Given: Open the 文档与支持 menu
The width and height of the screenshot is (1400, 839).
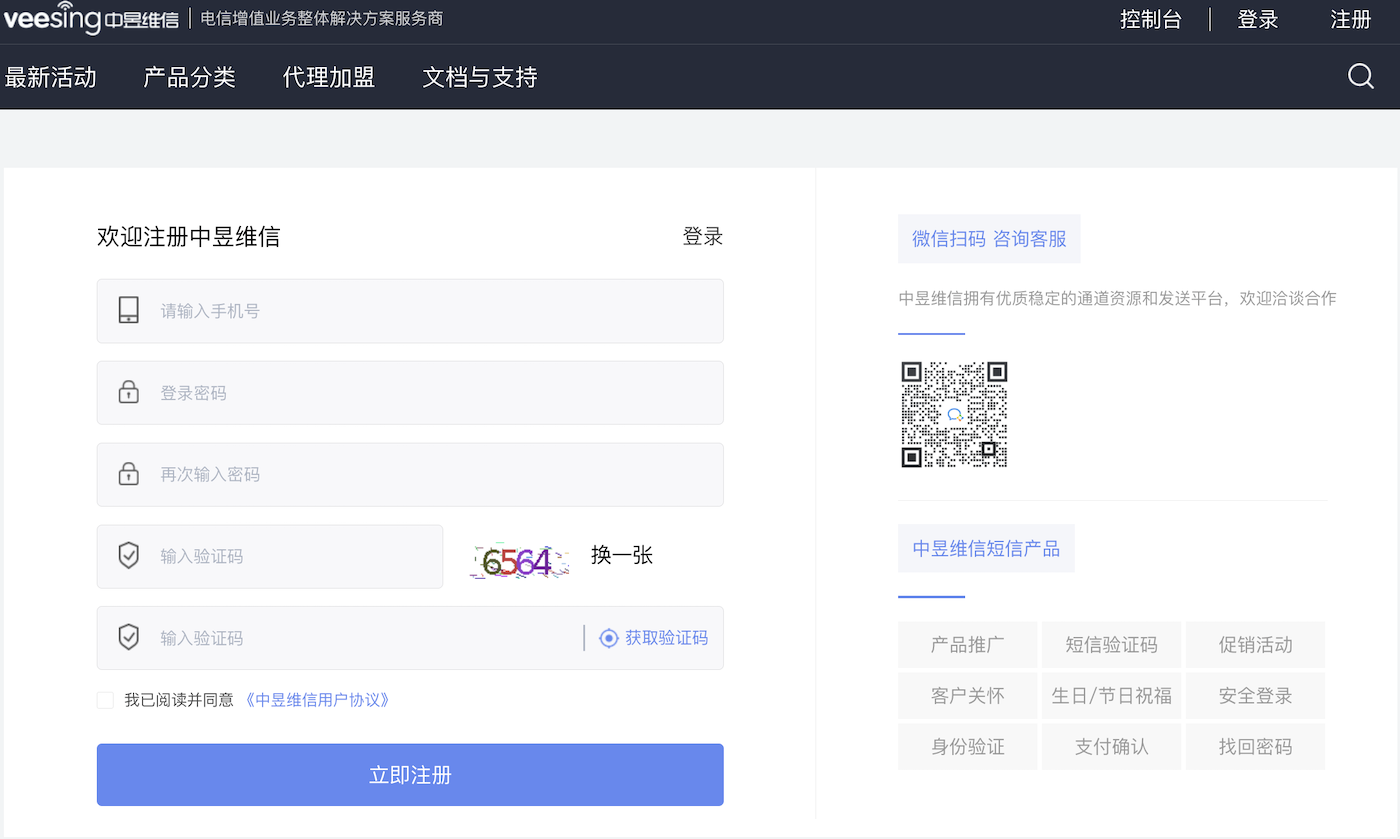Looking at the screenshot, I should click(x=479, y=76).
